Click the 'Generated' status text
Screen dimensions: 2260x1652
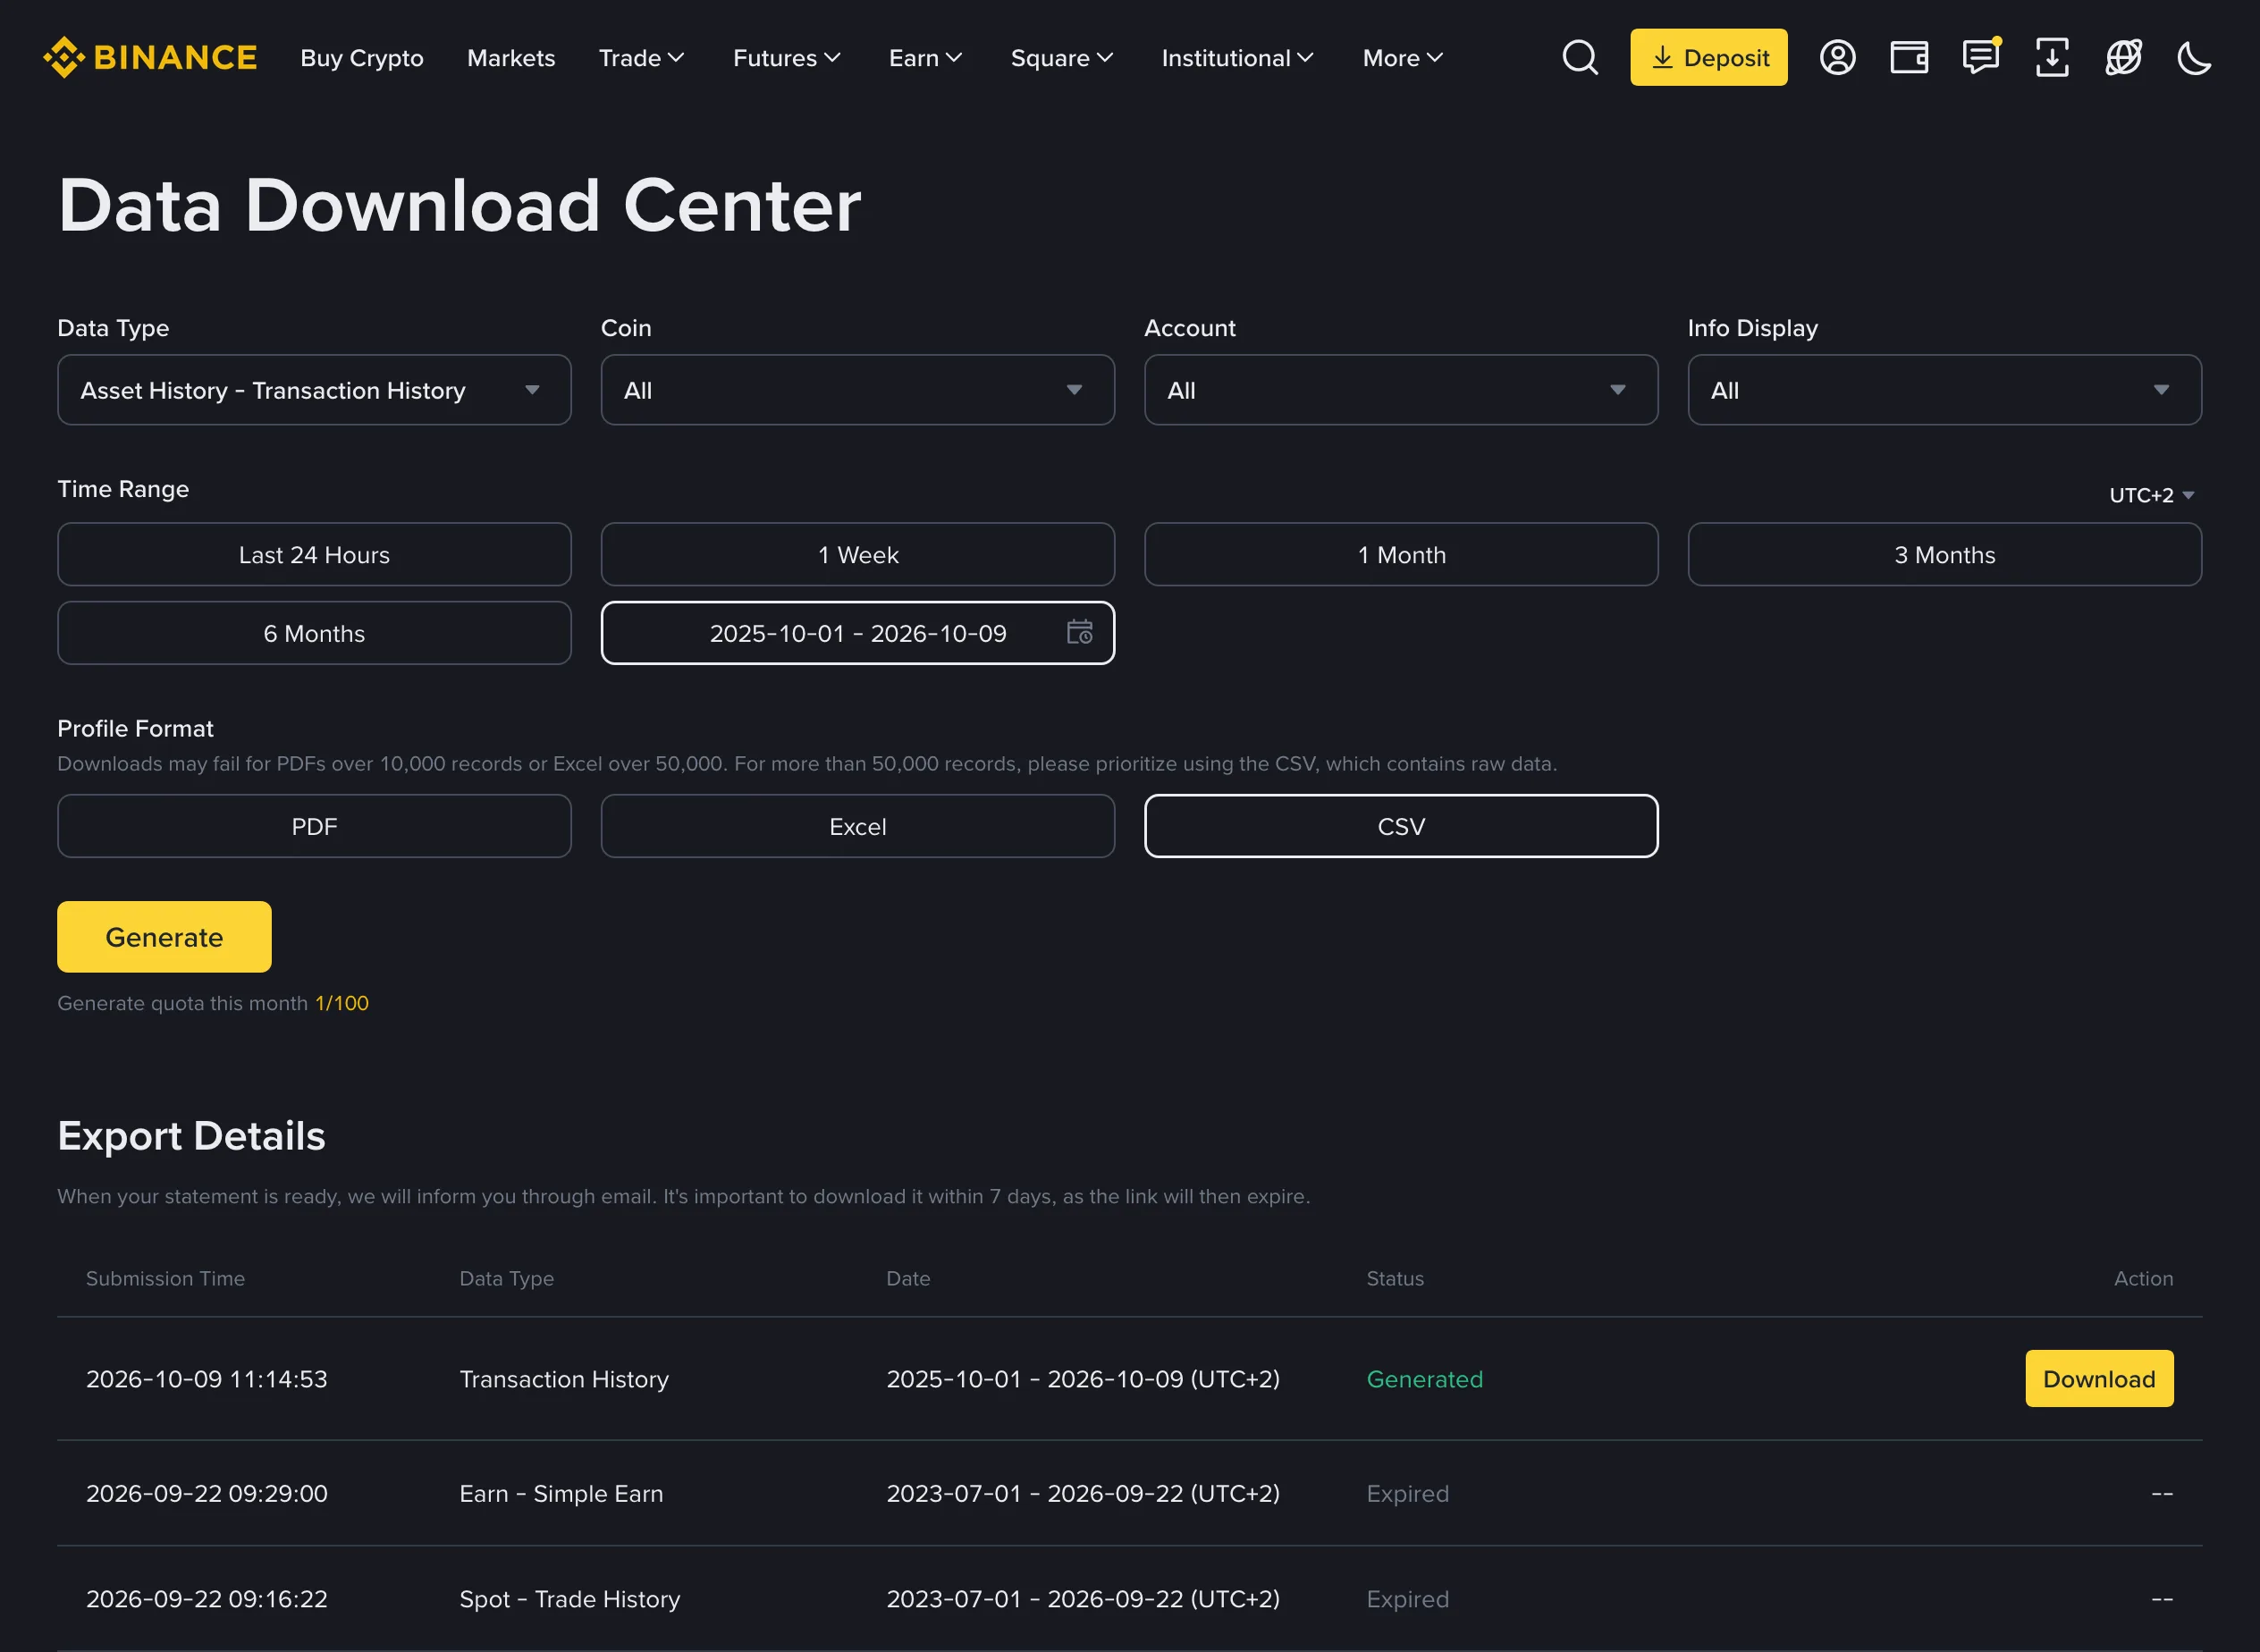(1424, 1379)
